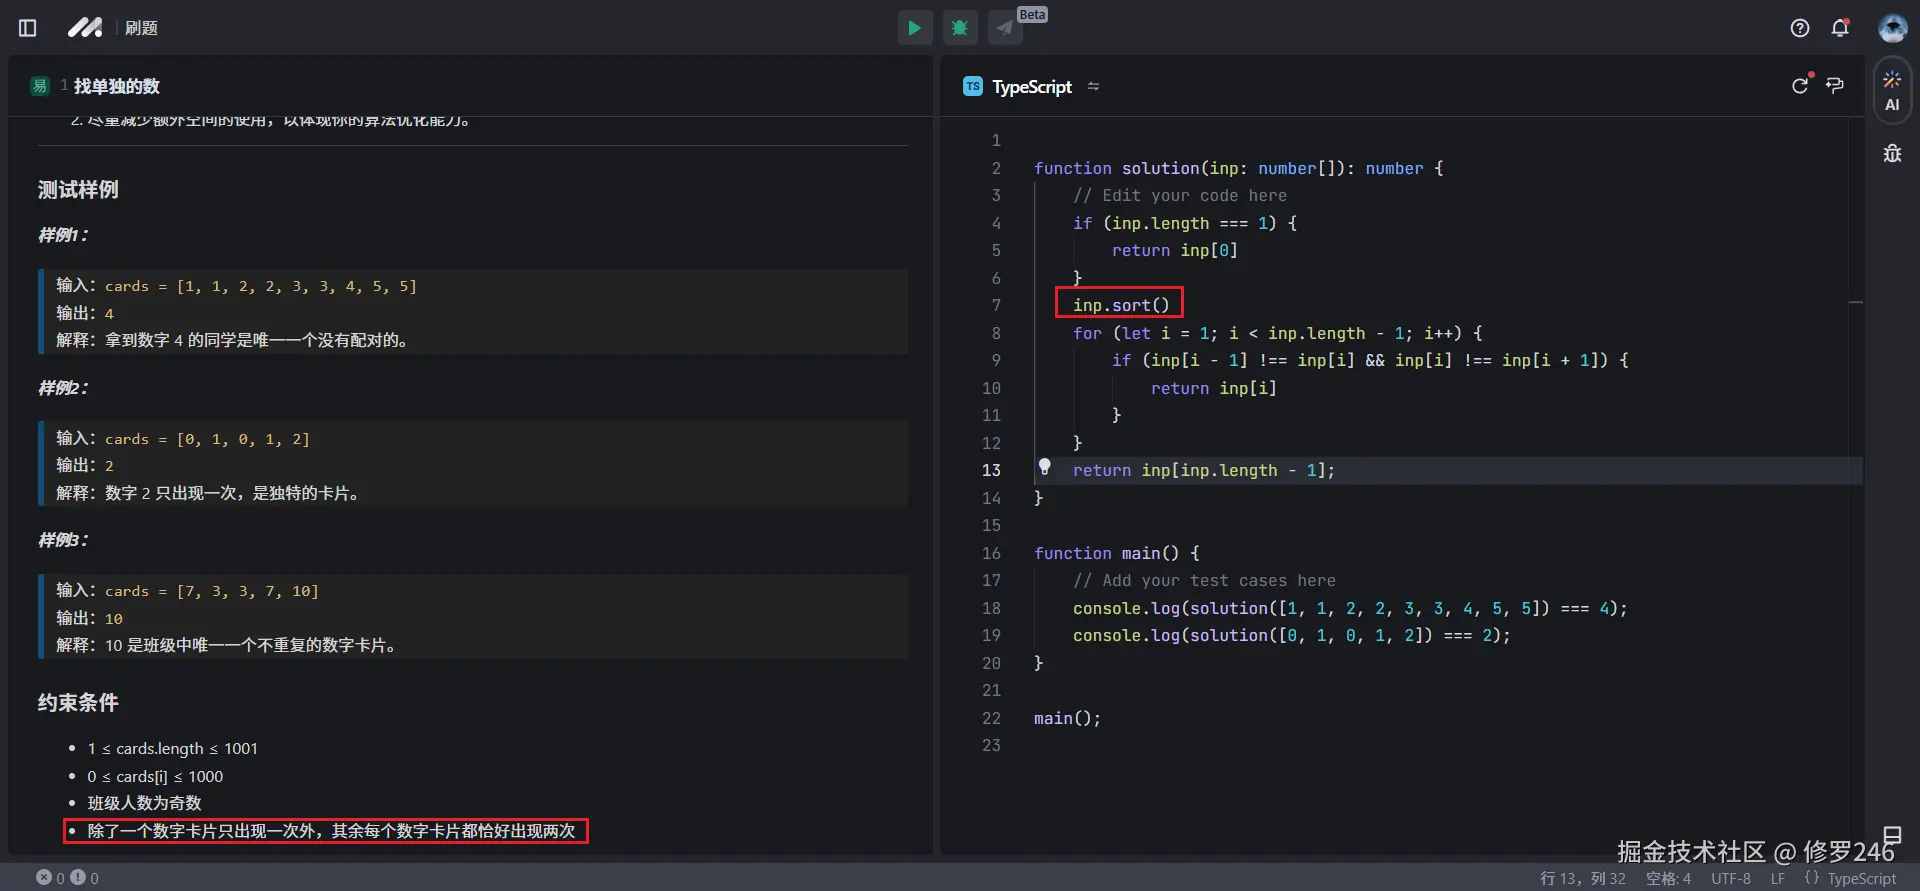1920x891 pixels.
Task: Click the format code icon in editor header
Action: pos(1835,86)
